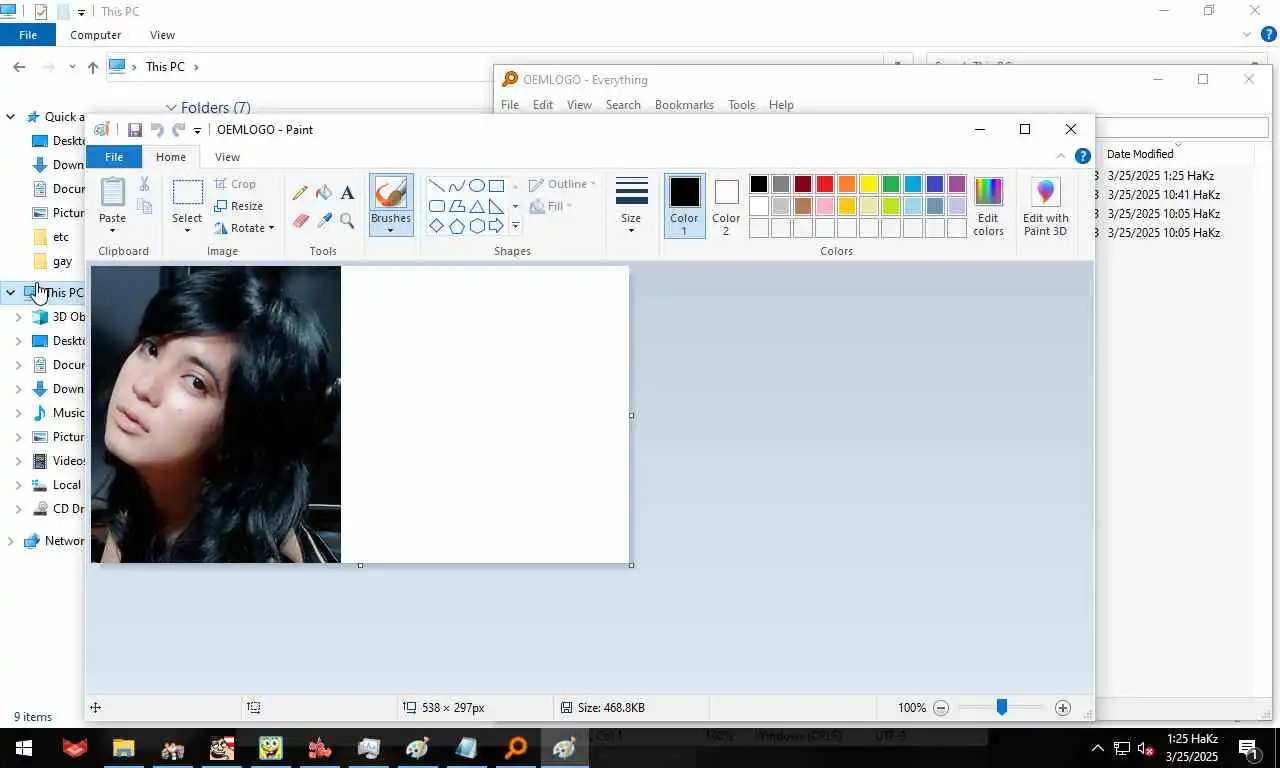Click the Brushes tool icon

(x=390, y=193)
